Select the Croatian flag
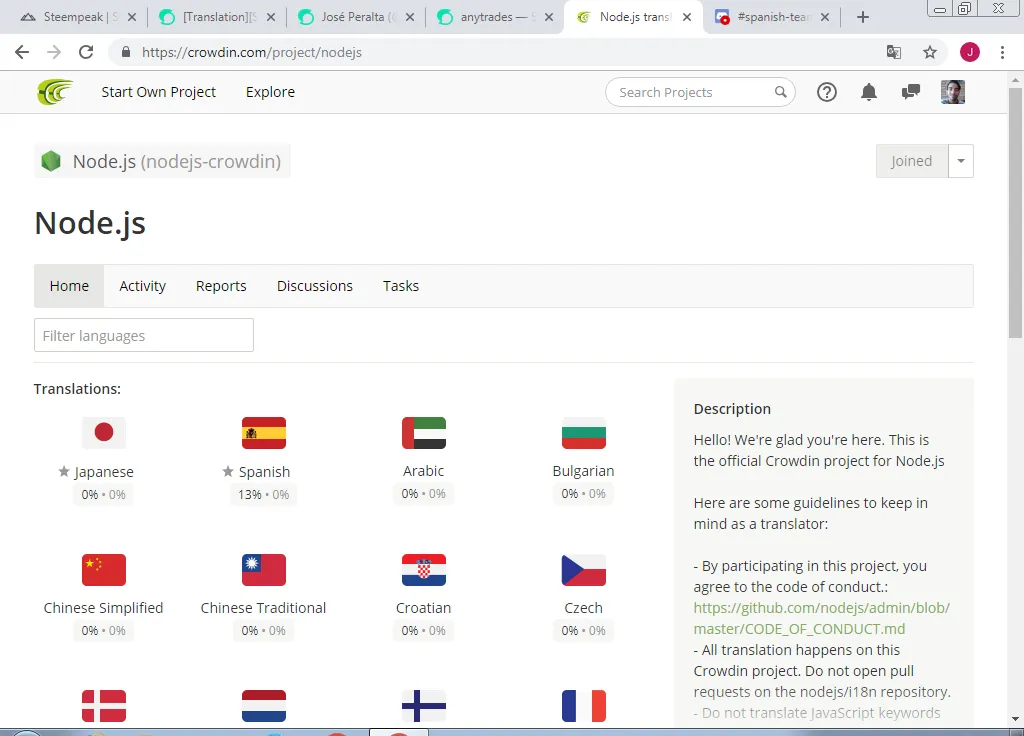1024x736 pixels. click(424, 569)
